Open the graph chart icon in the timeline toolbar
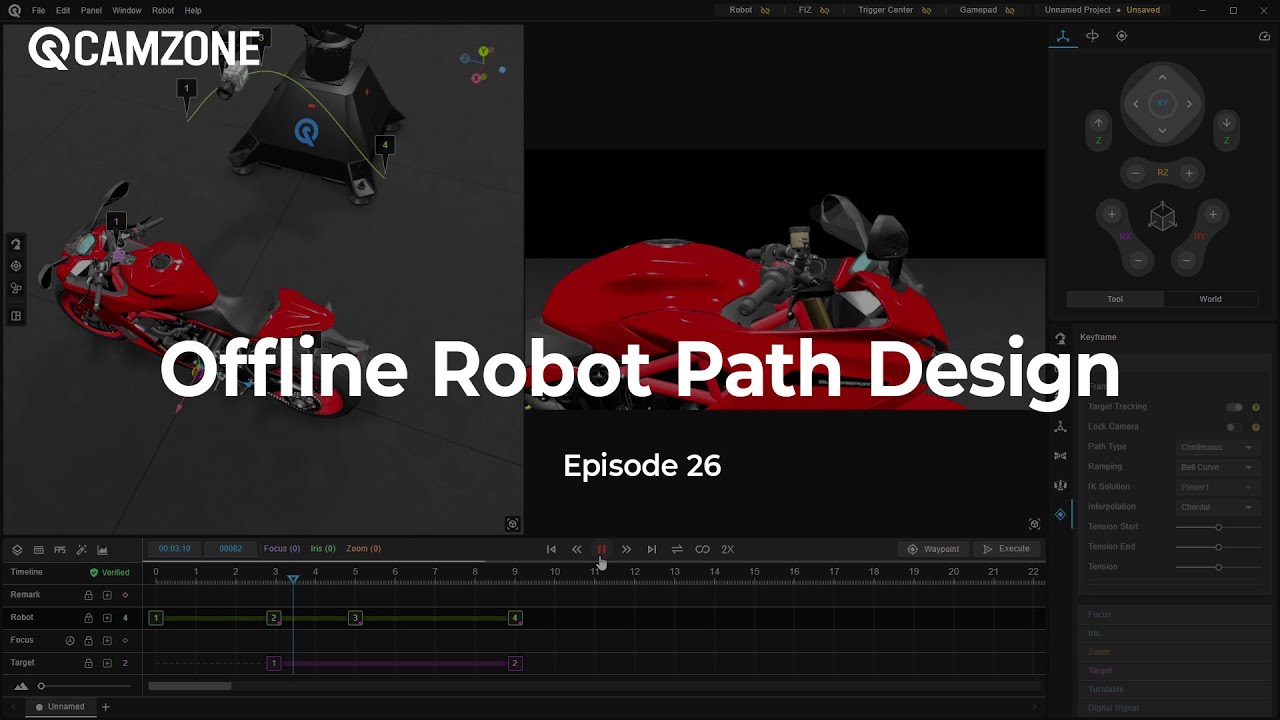Viewport: 1280px width, 720px height. (102, 550)
